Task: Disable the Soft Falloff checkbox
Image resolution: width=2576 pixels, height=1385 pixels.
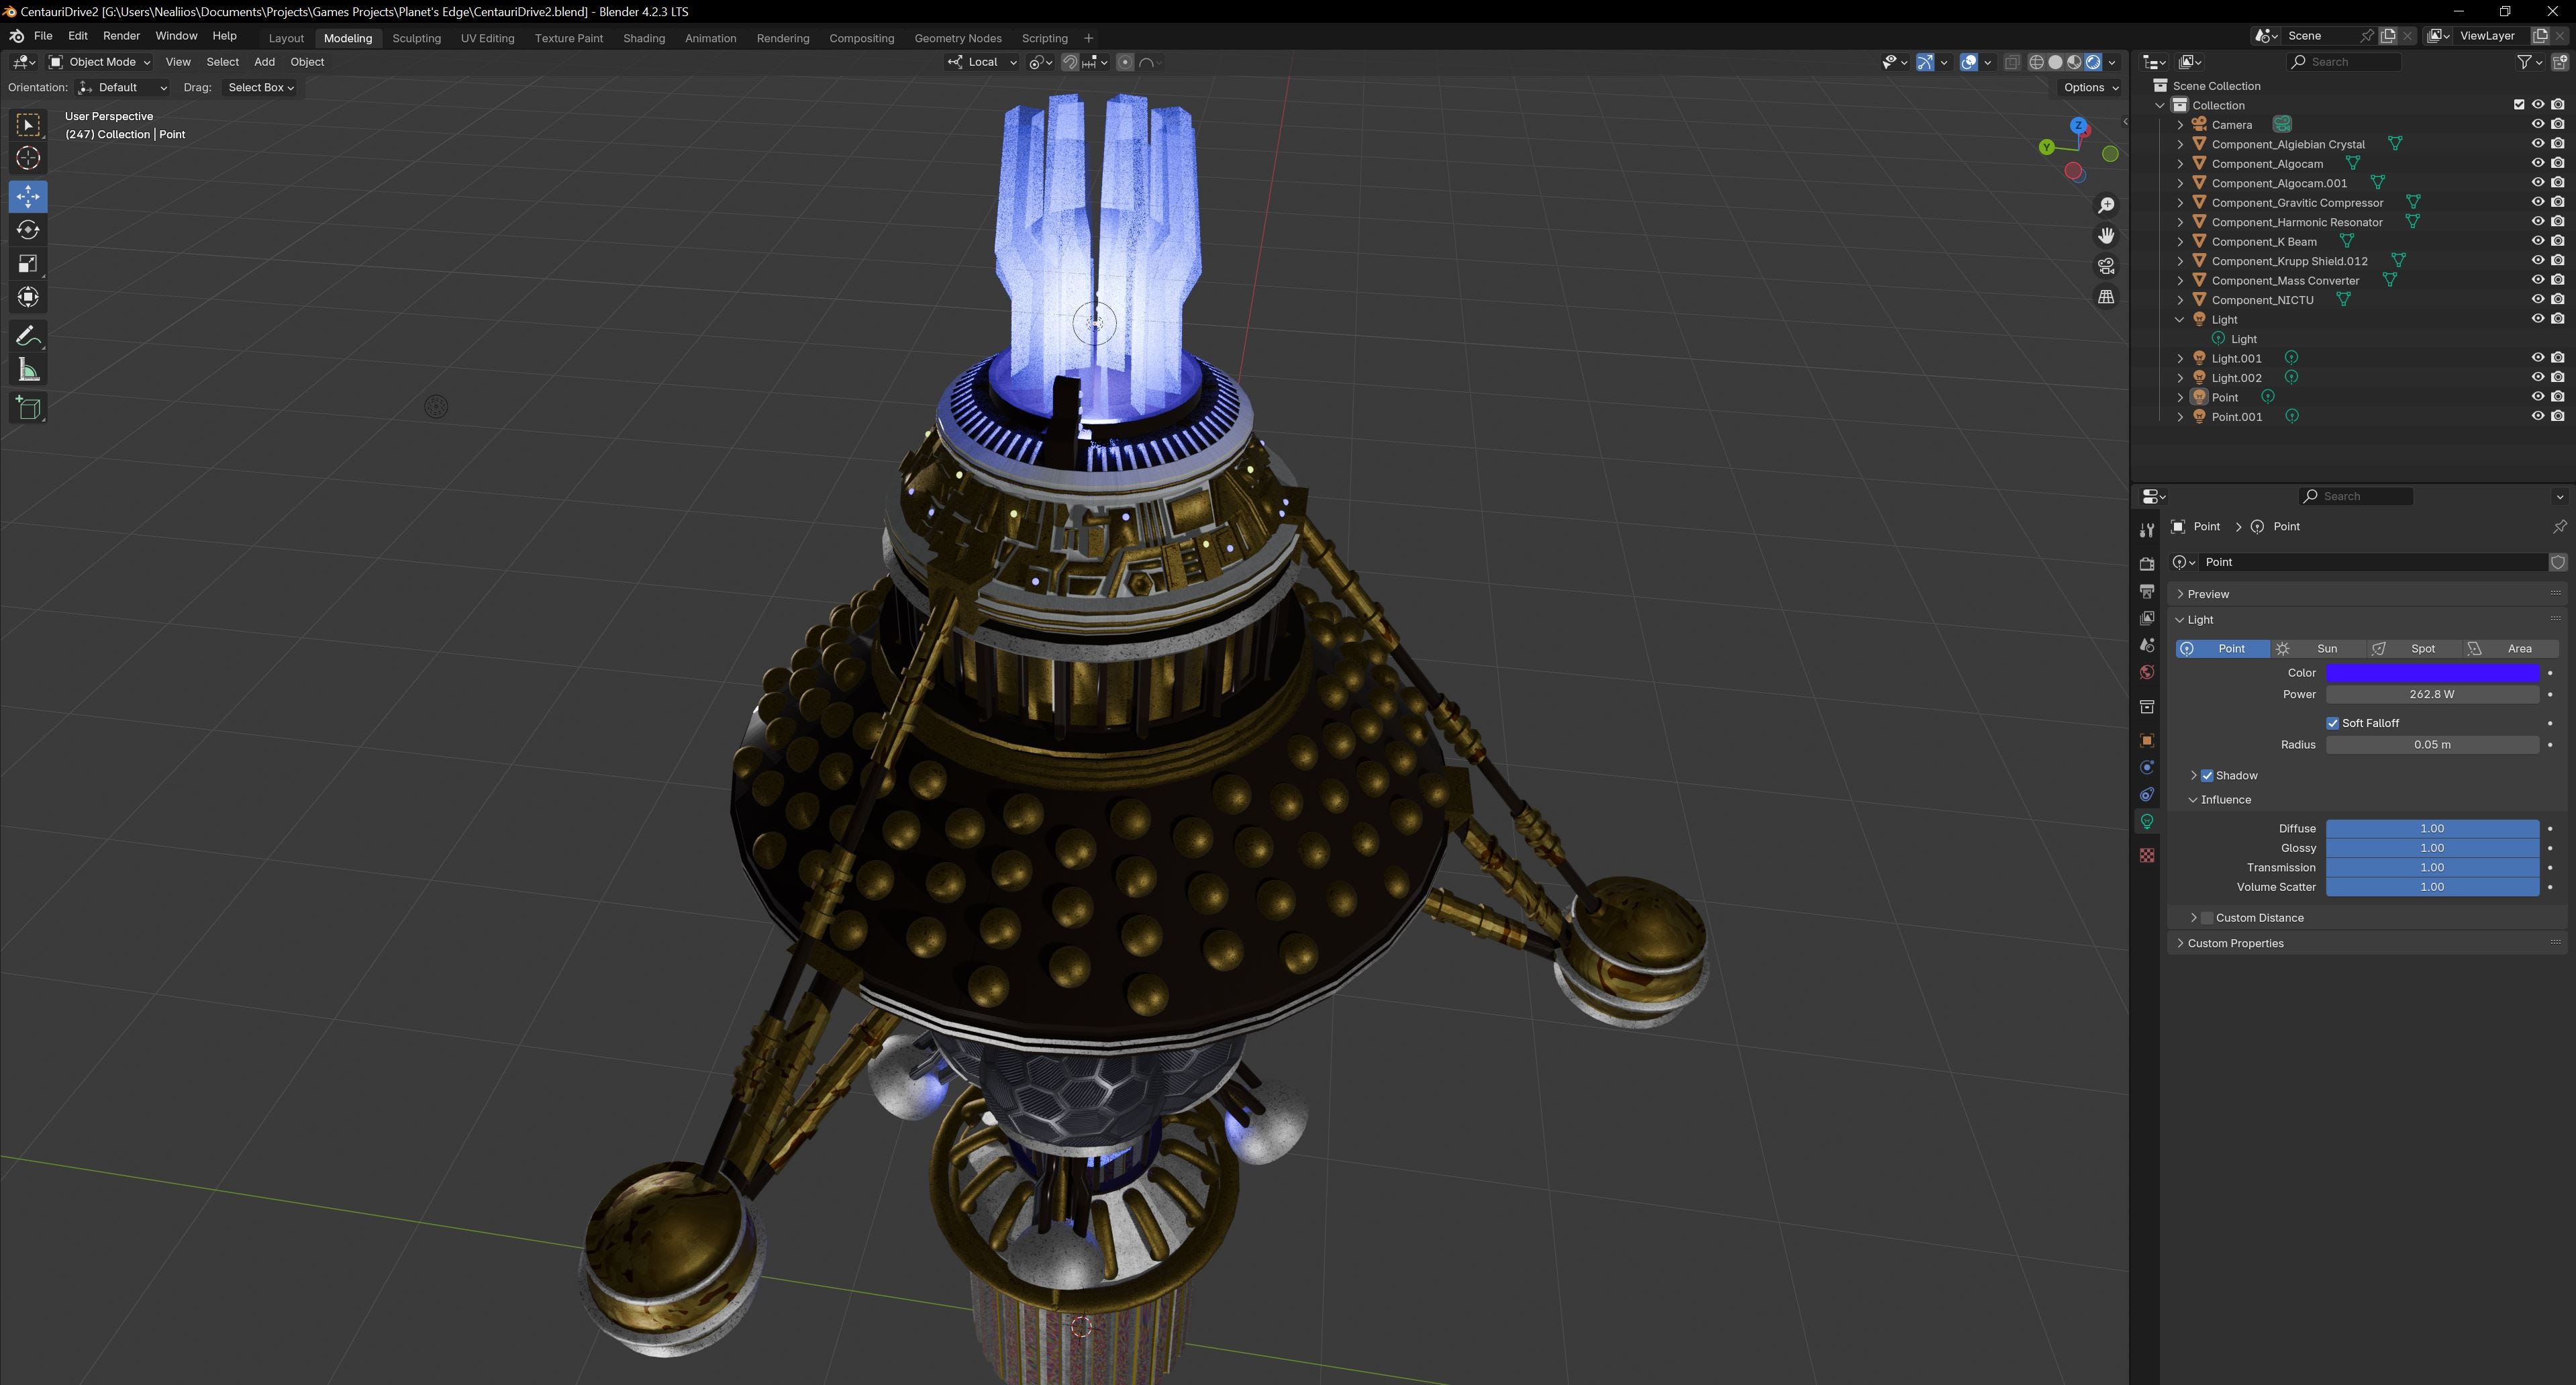Action: tap(2332, 723)
